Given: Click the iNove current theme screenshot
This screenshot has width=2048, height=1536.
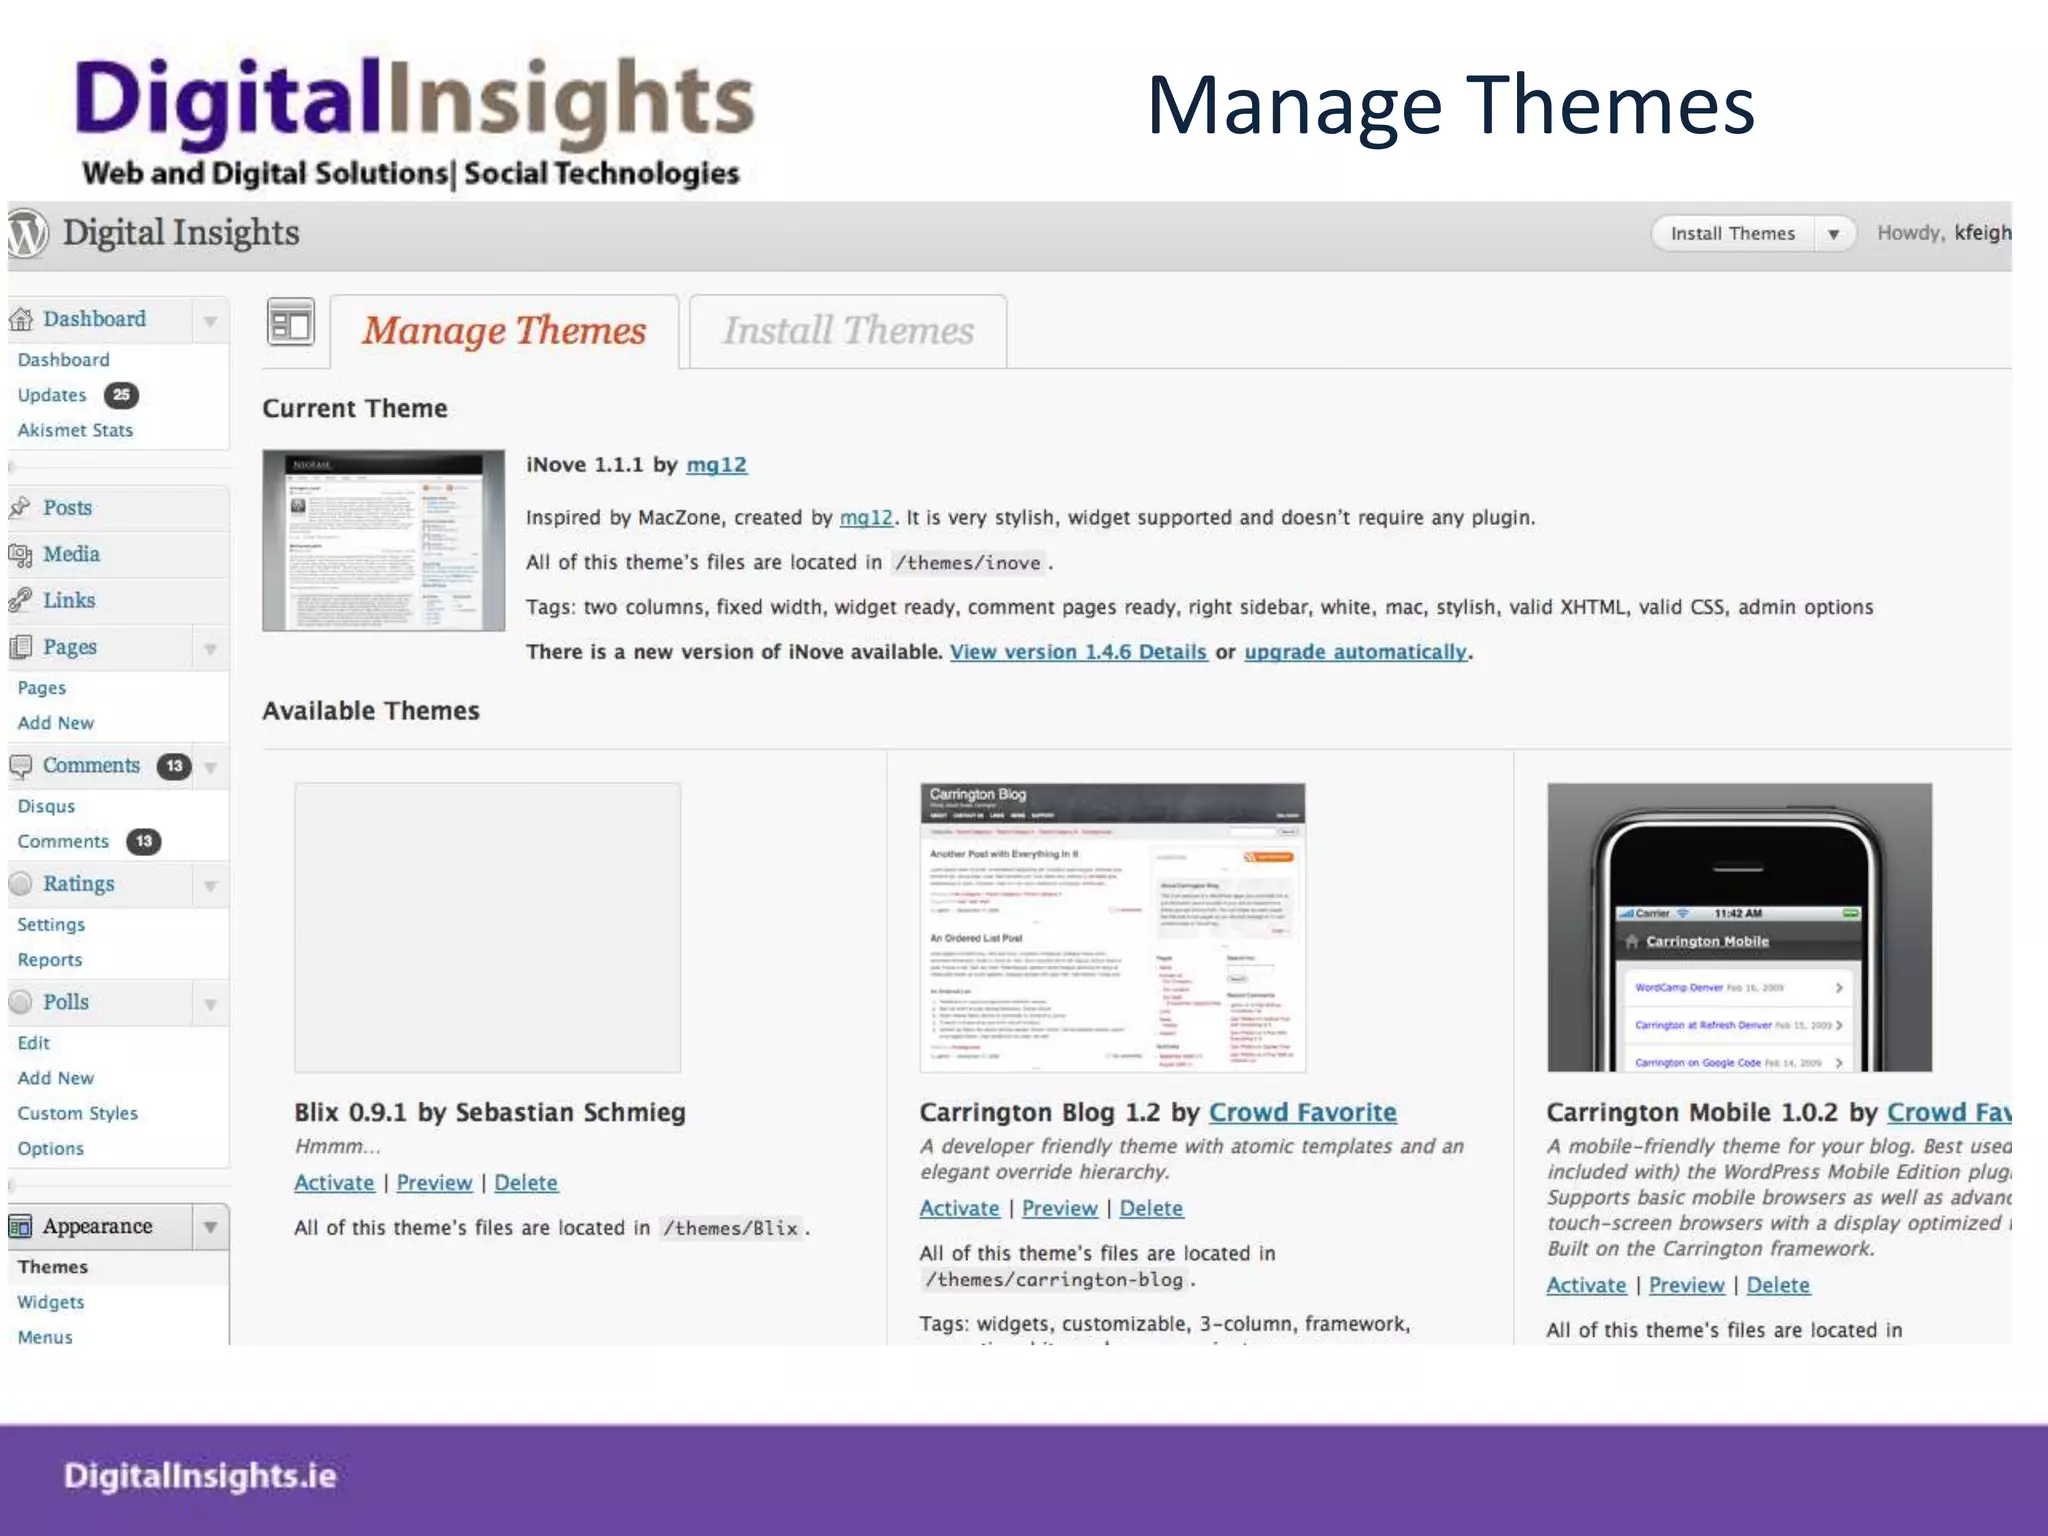Looking at the screenshot, I should tap(384, 540).
